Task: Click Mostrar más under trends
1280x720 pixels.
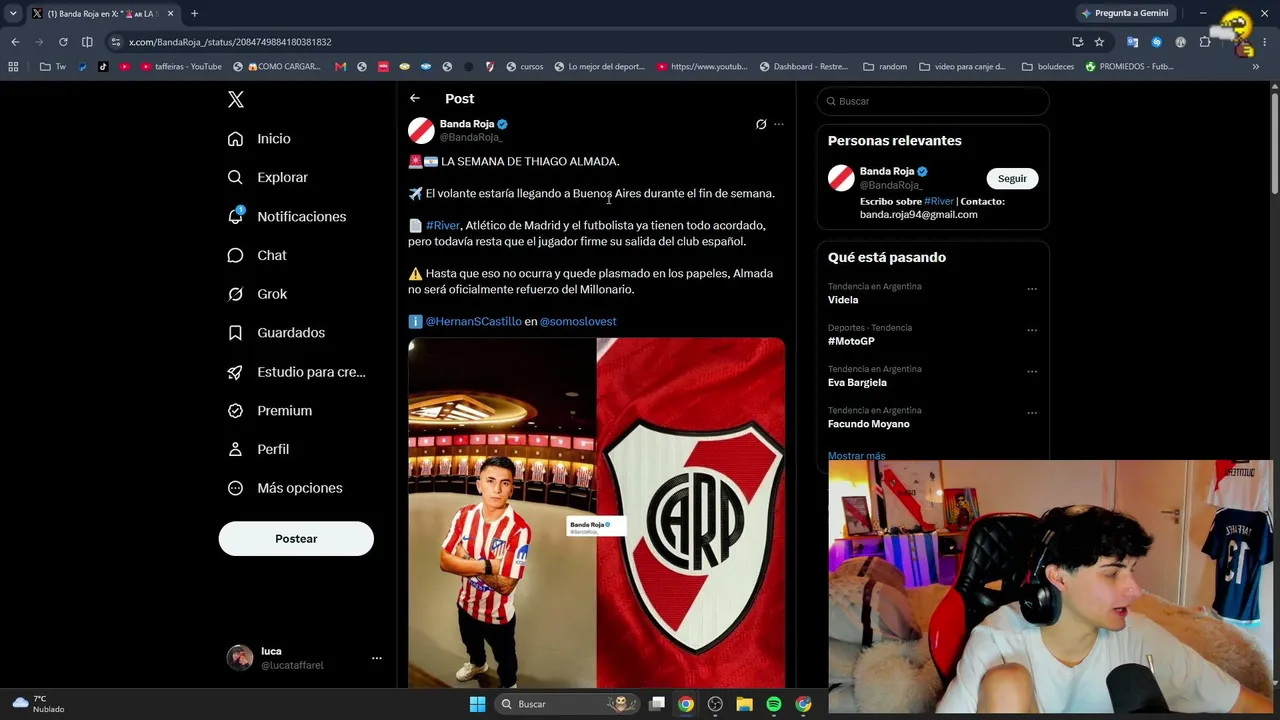Action: click(857, 456)
